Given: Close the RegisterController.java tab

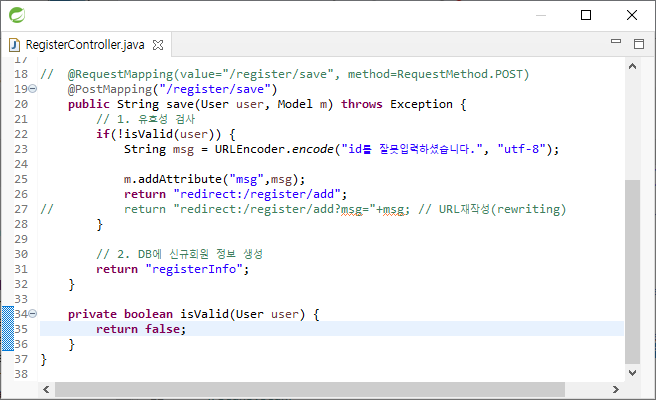Looking at the screenshot, I should pos(158,45).
